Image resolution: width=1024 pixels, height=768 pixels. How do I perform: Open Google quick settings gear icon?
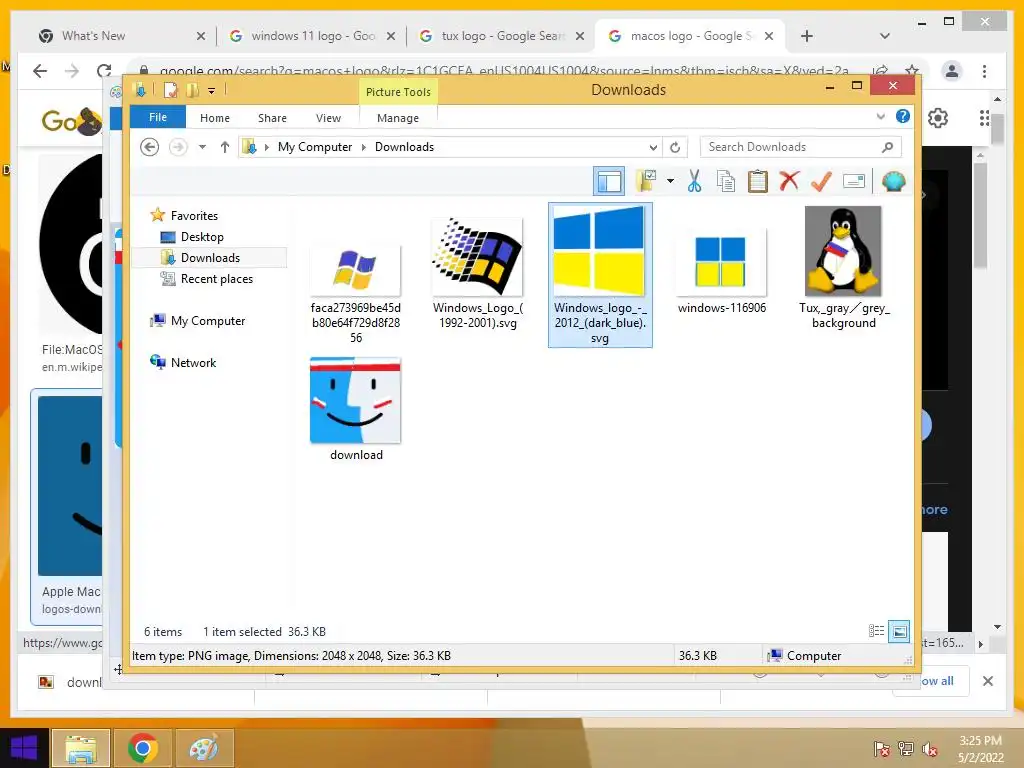938,118
